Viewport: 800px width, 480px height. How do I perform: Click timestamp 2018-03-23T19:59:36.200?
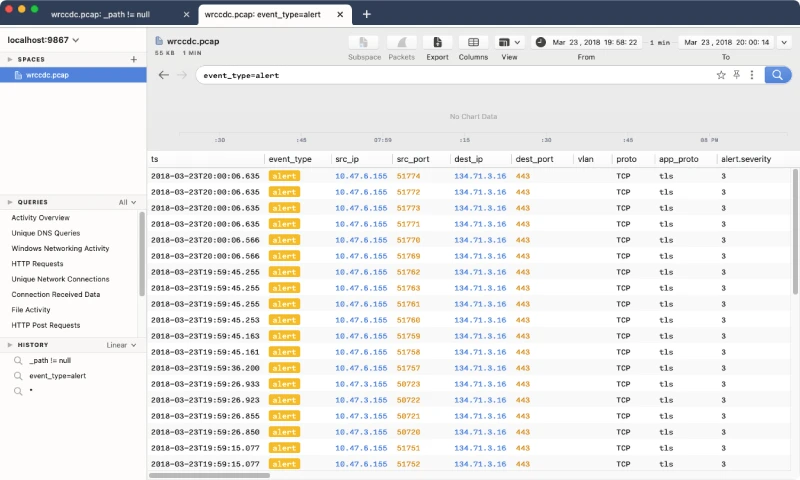tap(205, 368)
